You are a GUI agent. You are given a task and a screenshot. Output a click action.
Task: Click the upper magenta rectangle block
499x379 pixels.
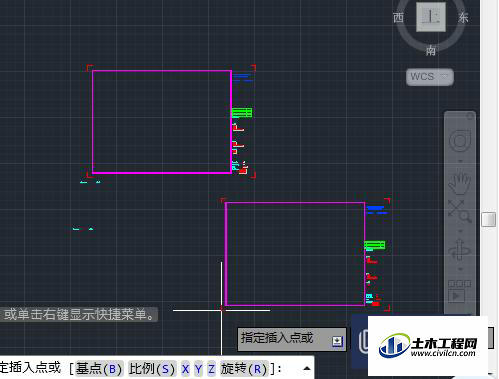coord(162,122)
